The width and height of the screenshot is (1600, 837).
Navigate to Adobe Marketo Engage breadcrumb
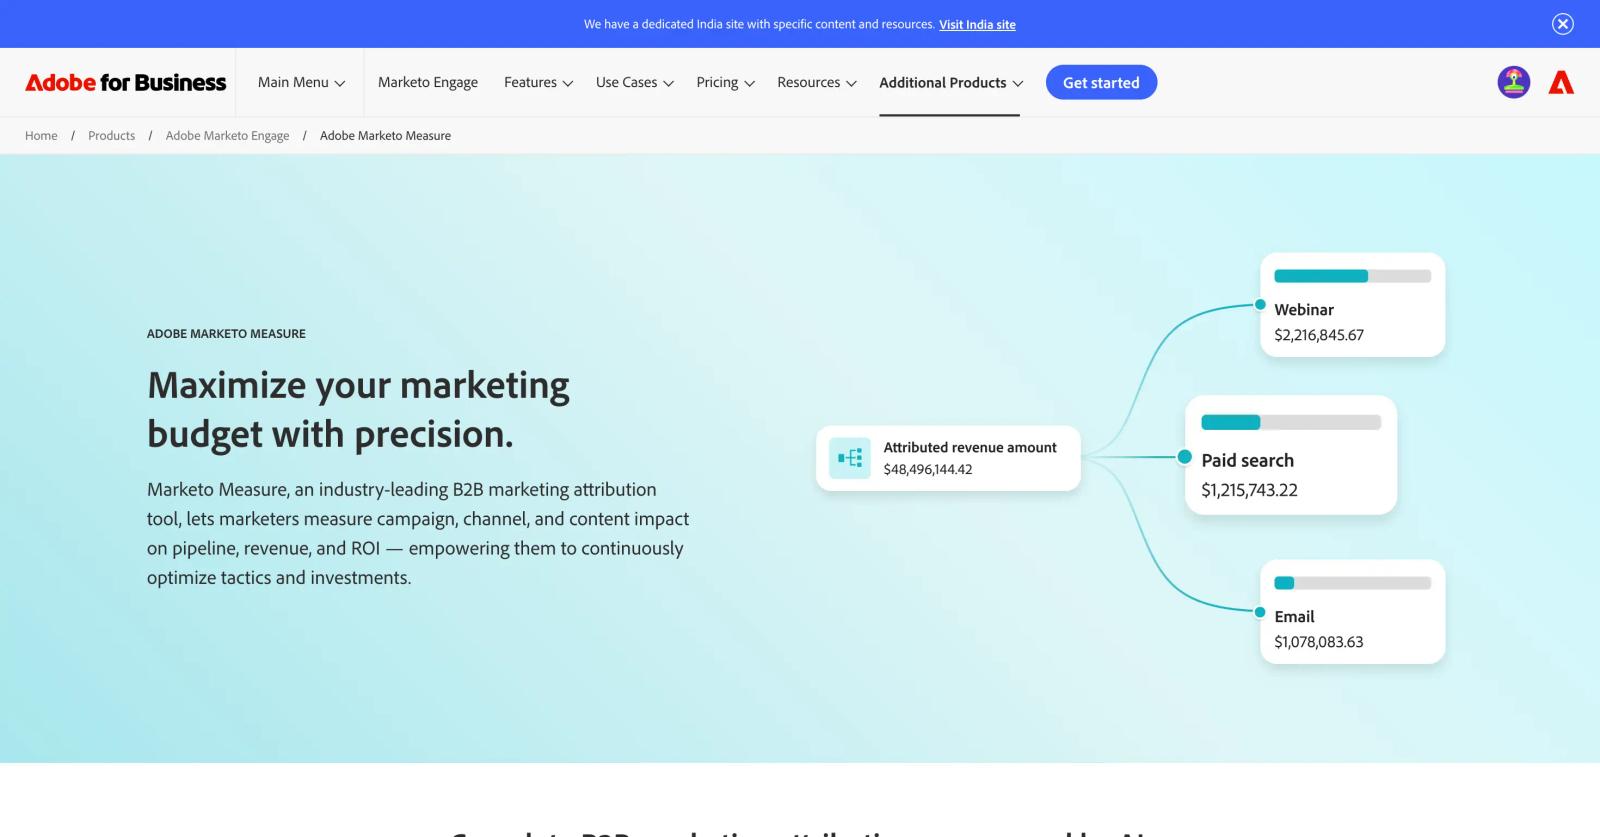227,136
